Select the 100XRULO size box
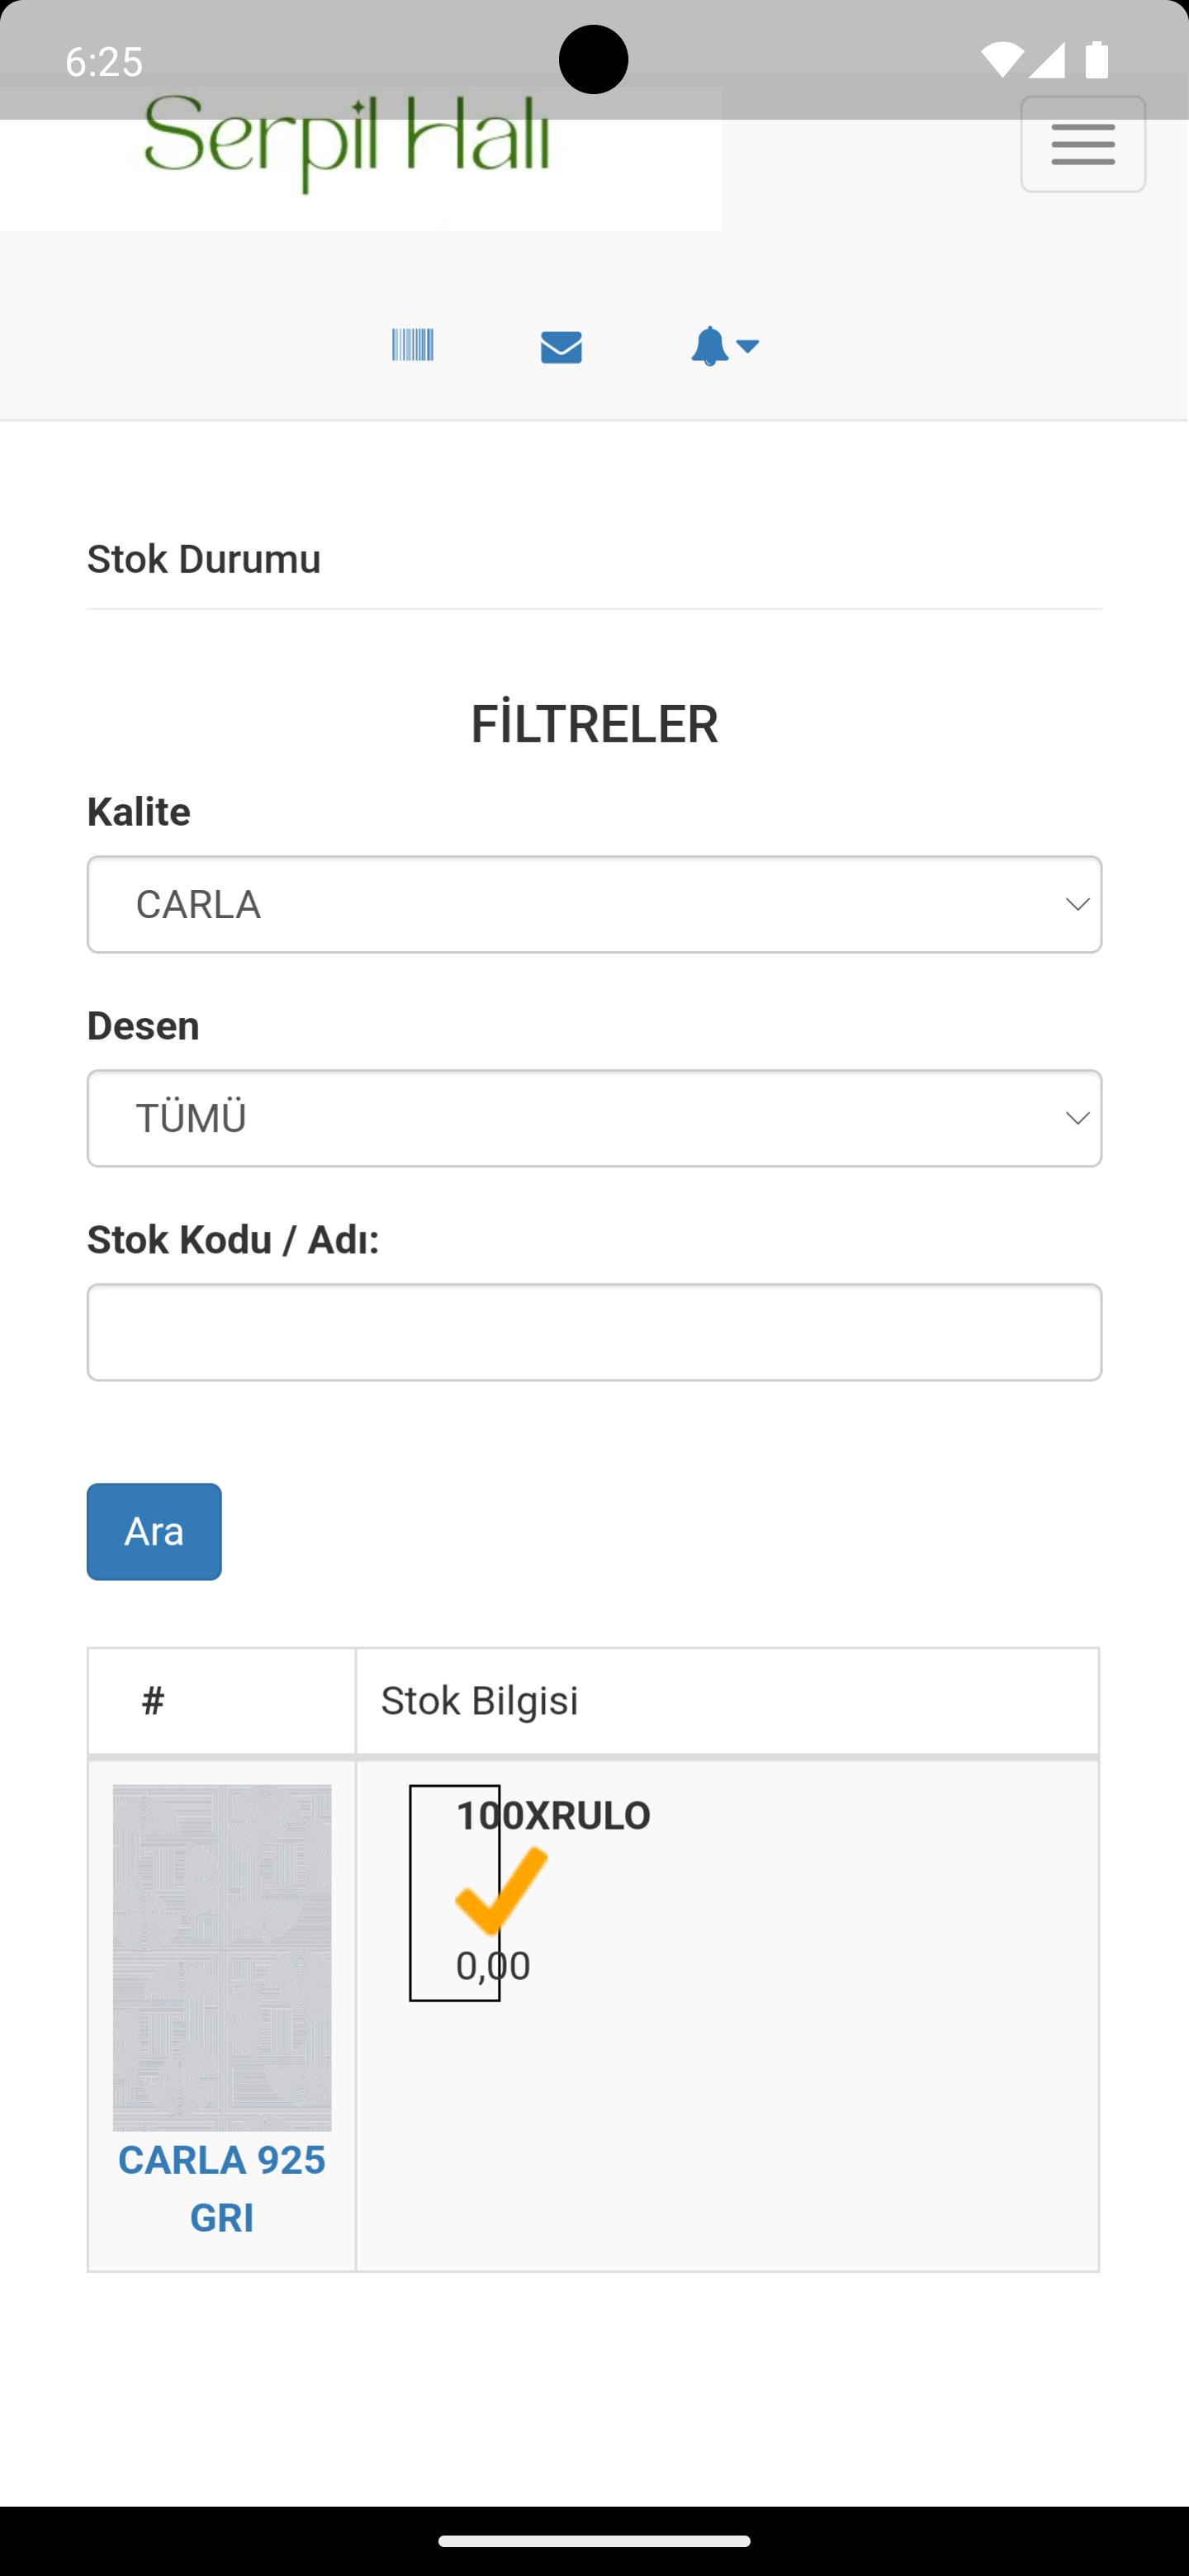The width and height of the screenshot is (1189, 2576). (454, 1893)
